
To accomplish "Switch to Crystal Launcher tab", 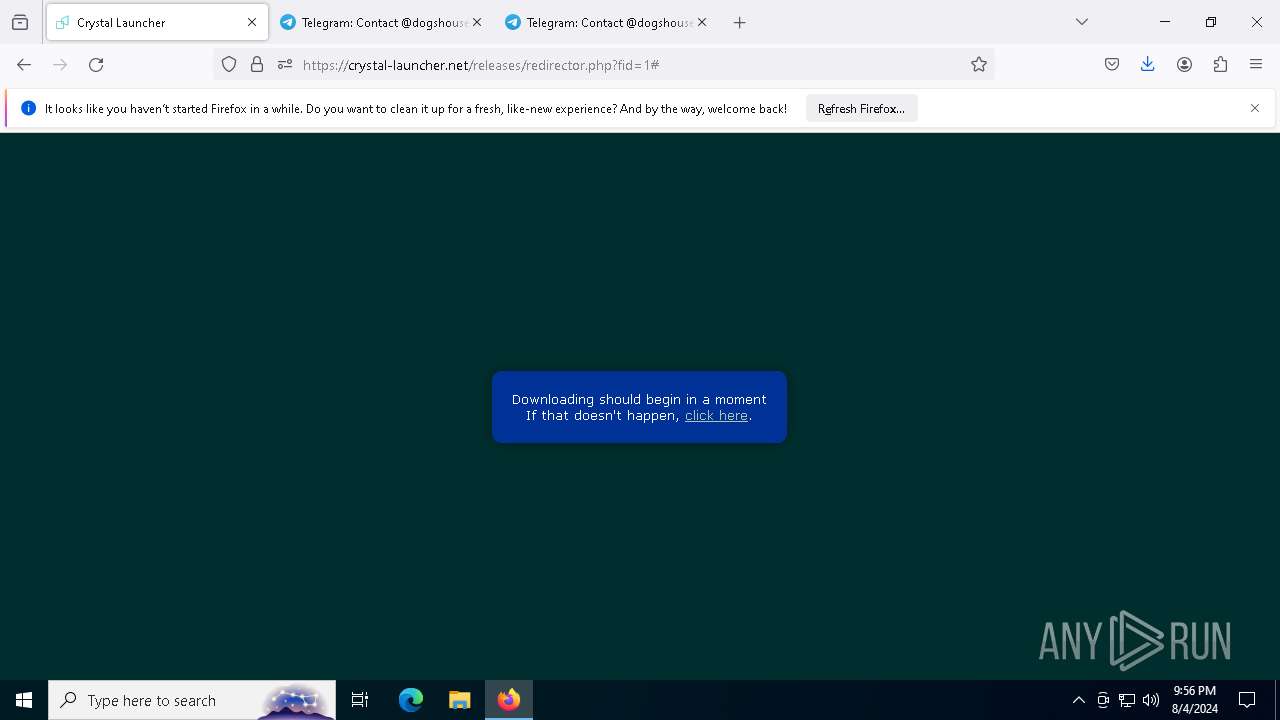I will click(157, 22).
